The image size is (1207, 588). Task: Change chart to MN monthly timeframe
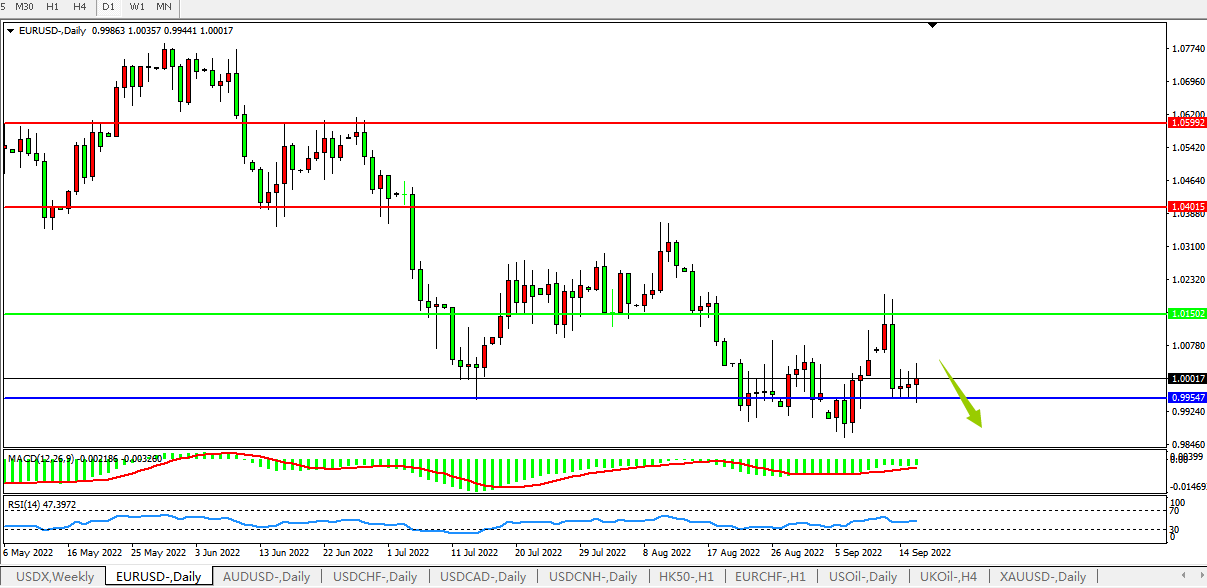coord(164,7)
